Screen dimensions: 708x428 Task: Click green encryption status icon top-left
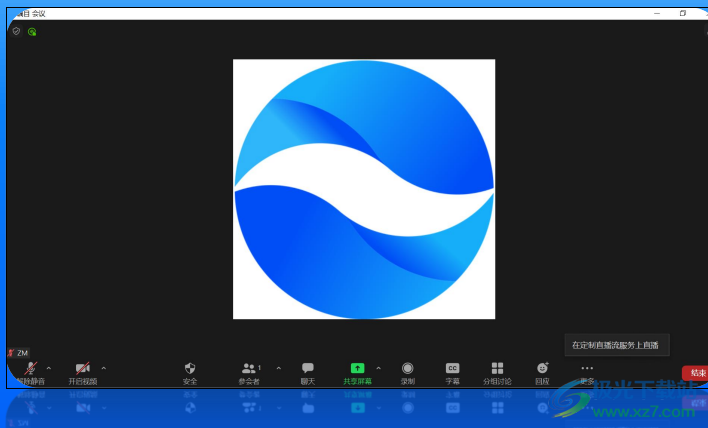[x=32, y=31]
